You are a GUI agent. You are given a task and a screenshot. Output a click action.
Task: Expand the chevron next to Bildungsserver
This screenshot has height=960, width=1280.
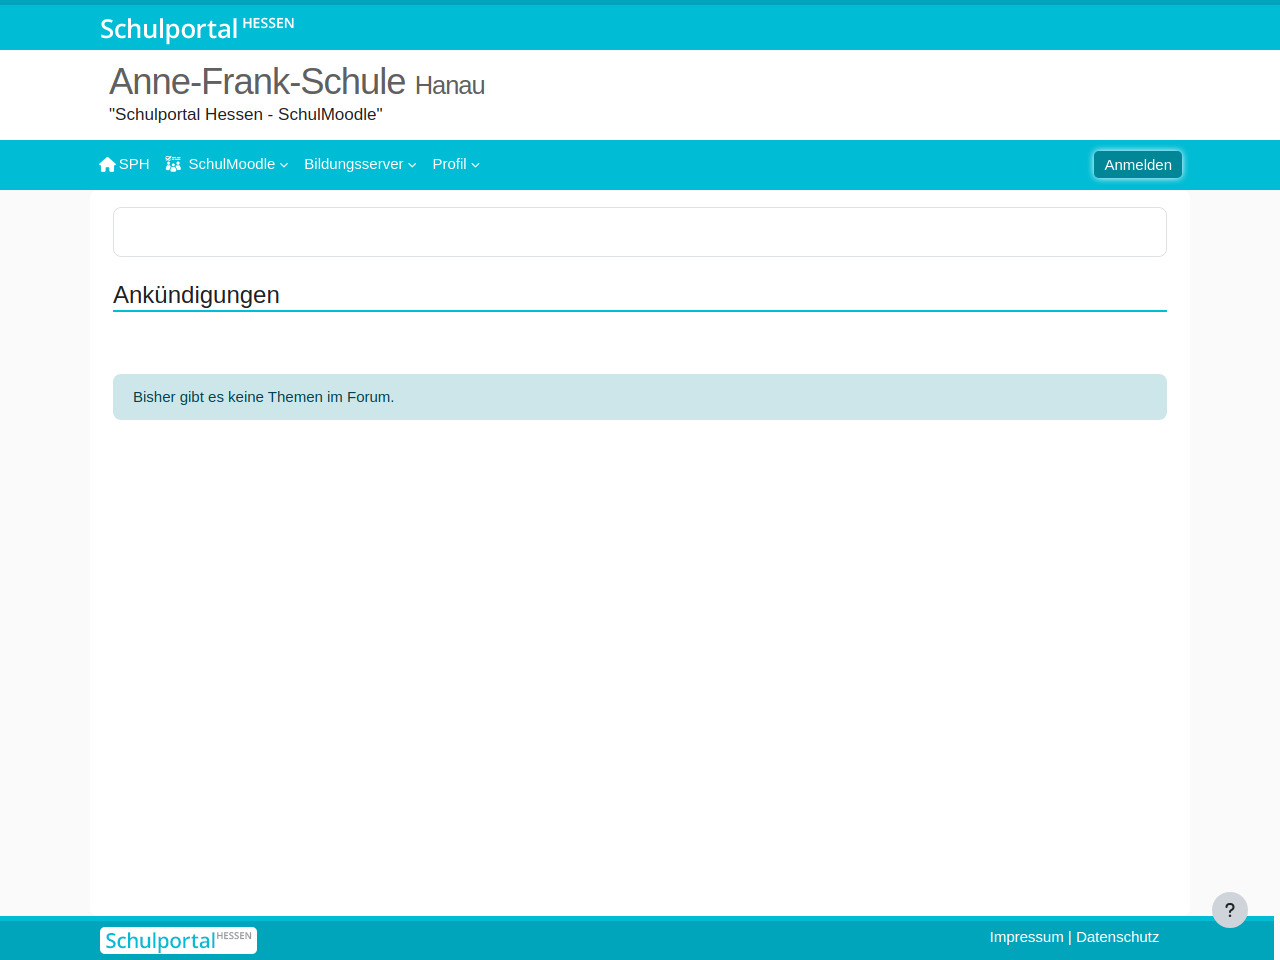[412, 165]
